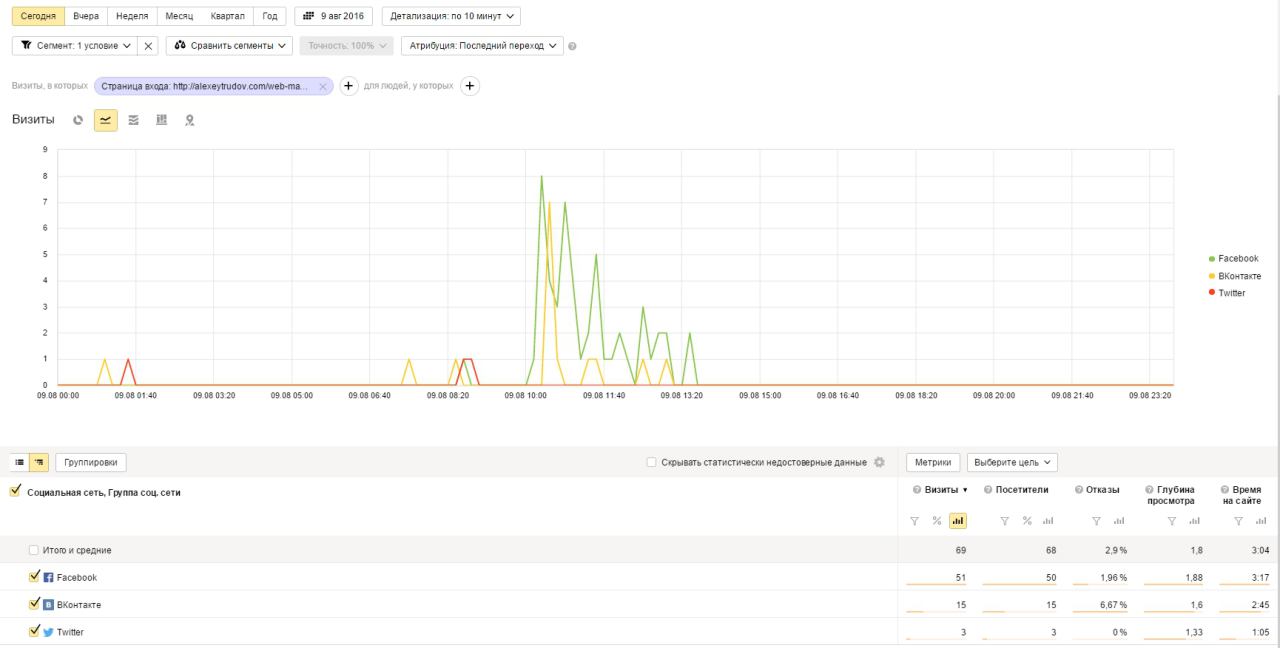Select the 'Год' period tab

(270, 16)
